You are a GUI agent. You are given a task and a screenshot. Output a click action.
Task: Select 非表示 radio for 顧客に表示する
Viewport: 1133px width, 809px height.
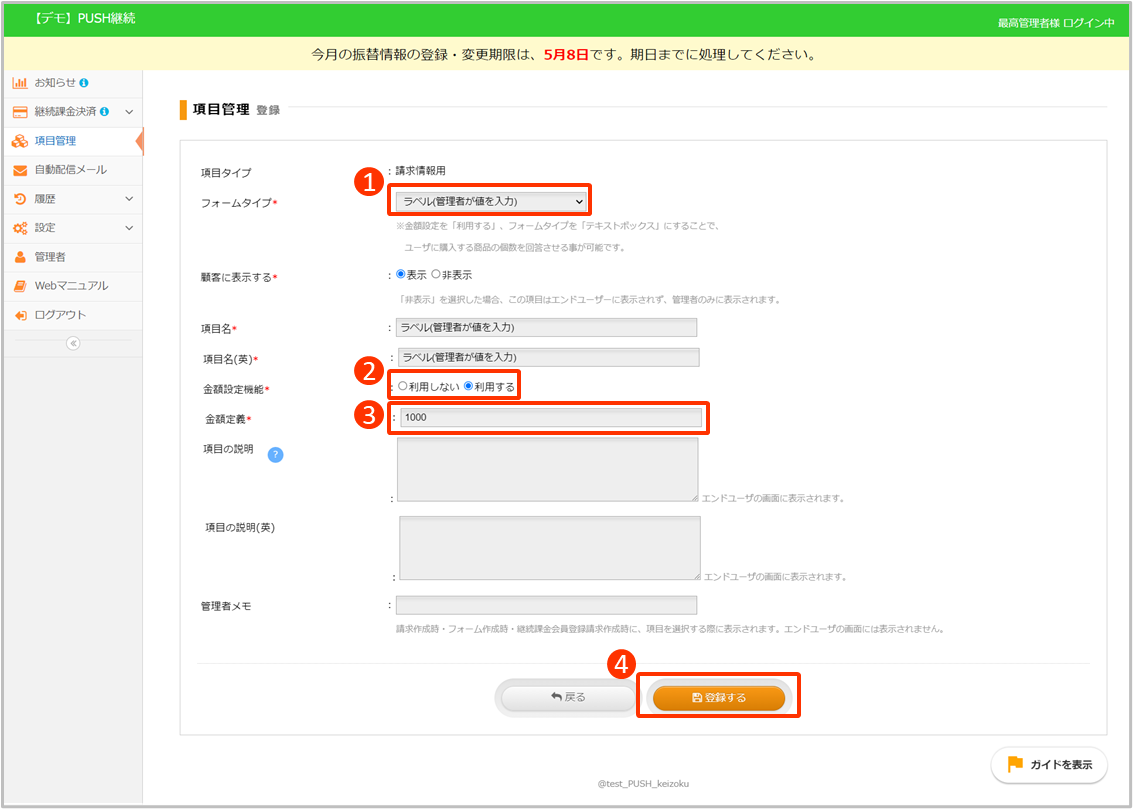click(x=436, y=274)
